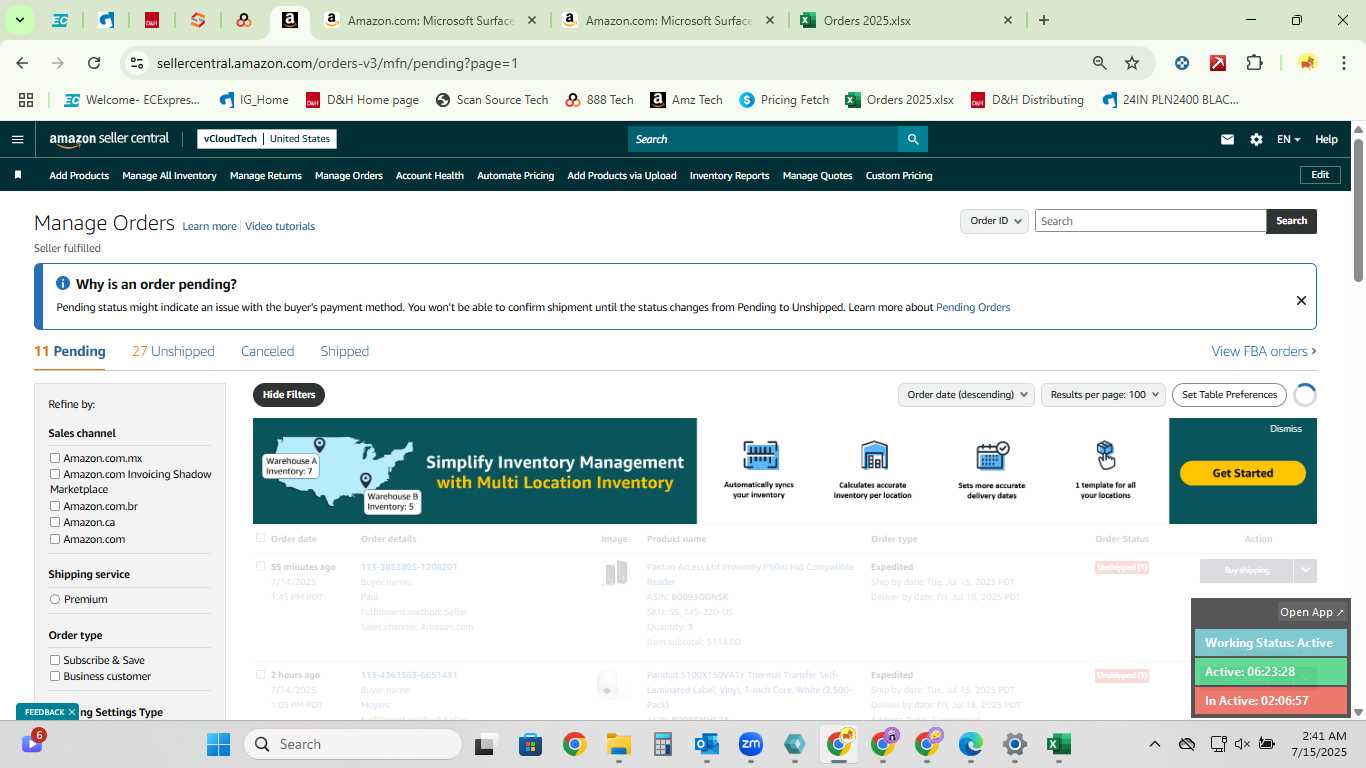This screenshot has width=1366, height=768.
Task: Open Microsoft Edge from the taskbar
Action: (x=971, y=744)
